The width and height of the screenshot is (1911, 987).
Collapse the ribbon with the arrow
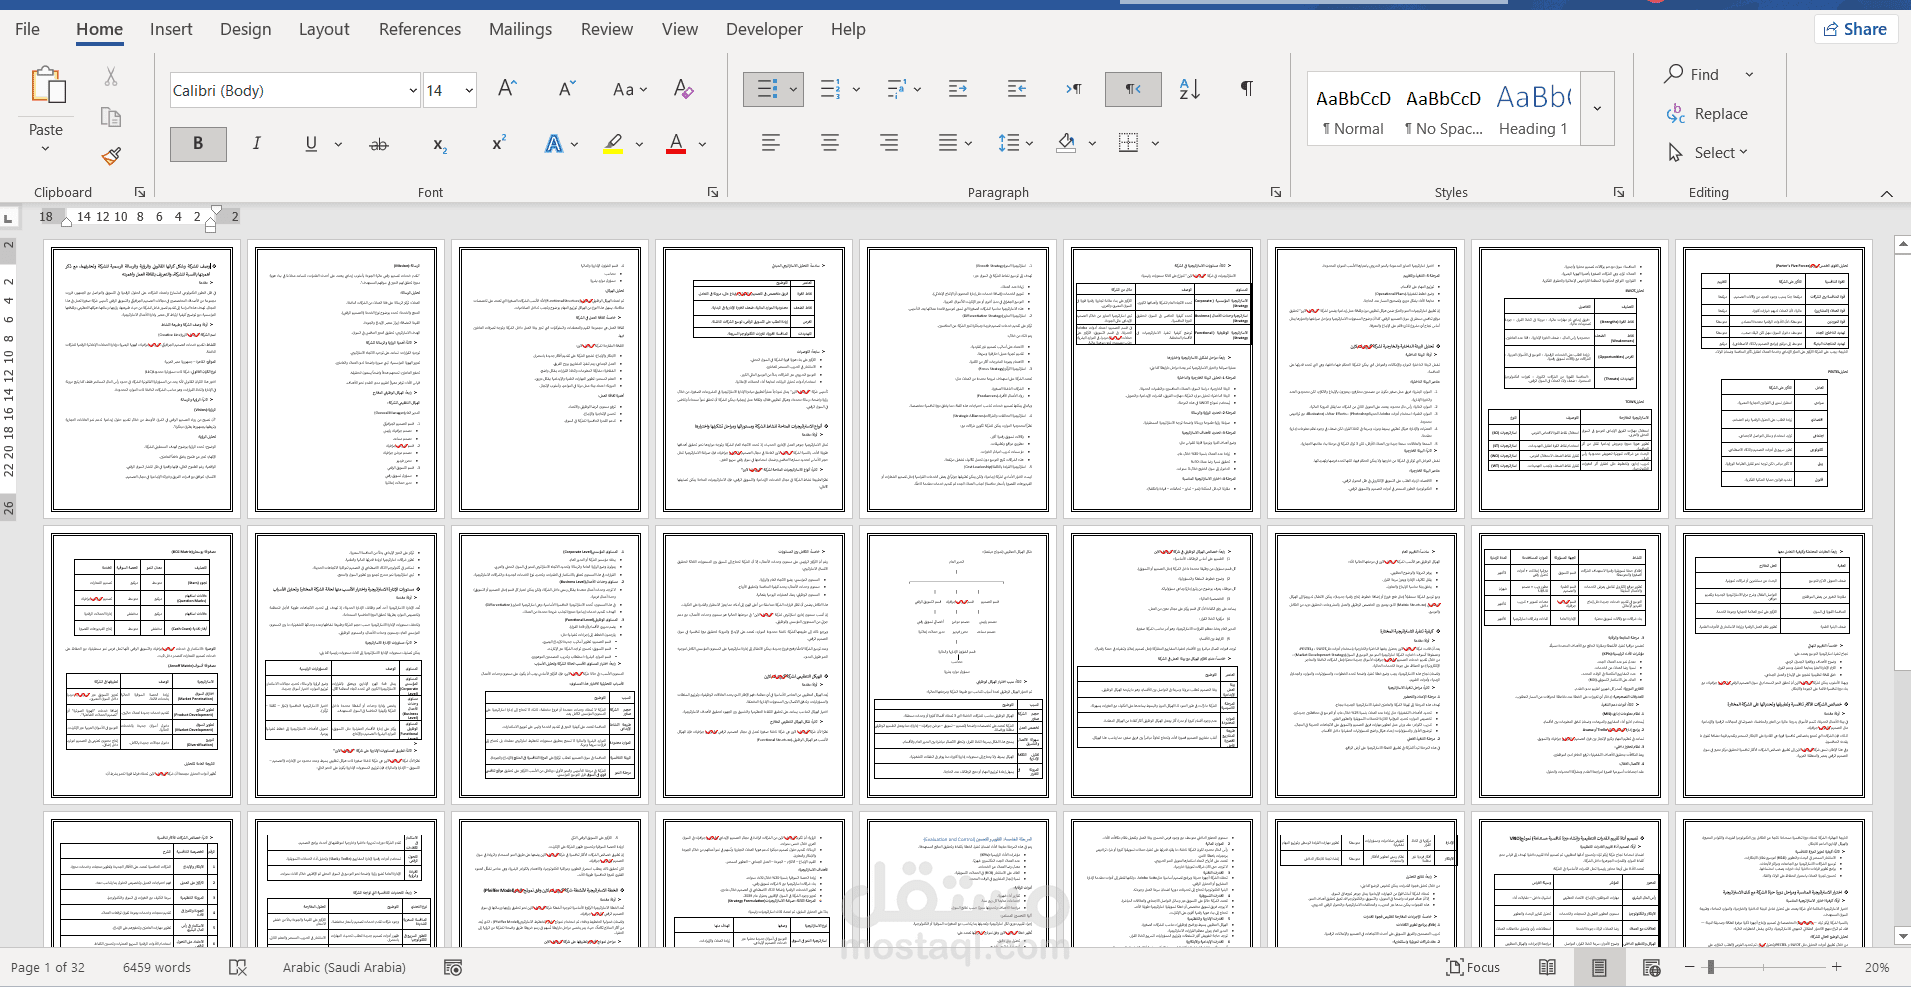pyautogui.click(x=1886, y=193)
